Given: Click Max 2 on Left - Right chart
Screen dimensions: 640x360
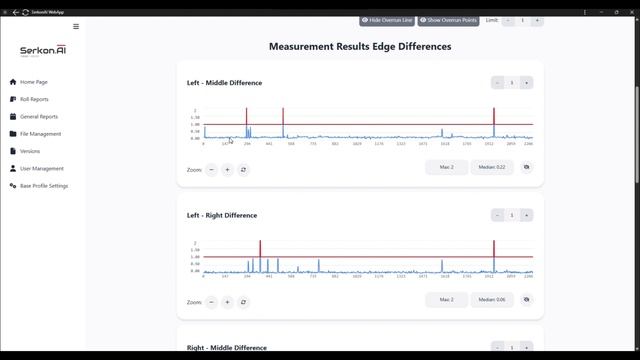Looking at the screenshot, I should coord(447,300).
